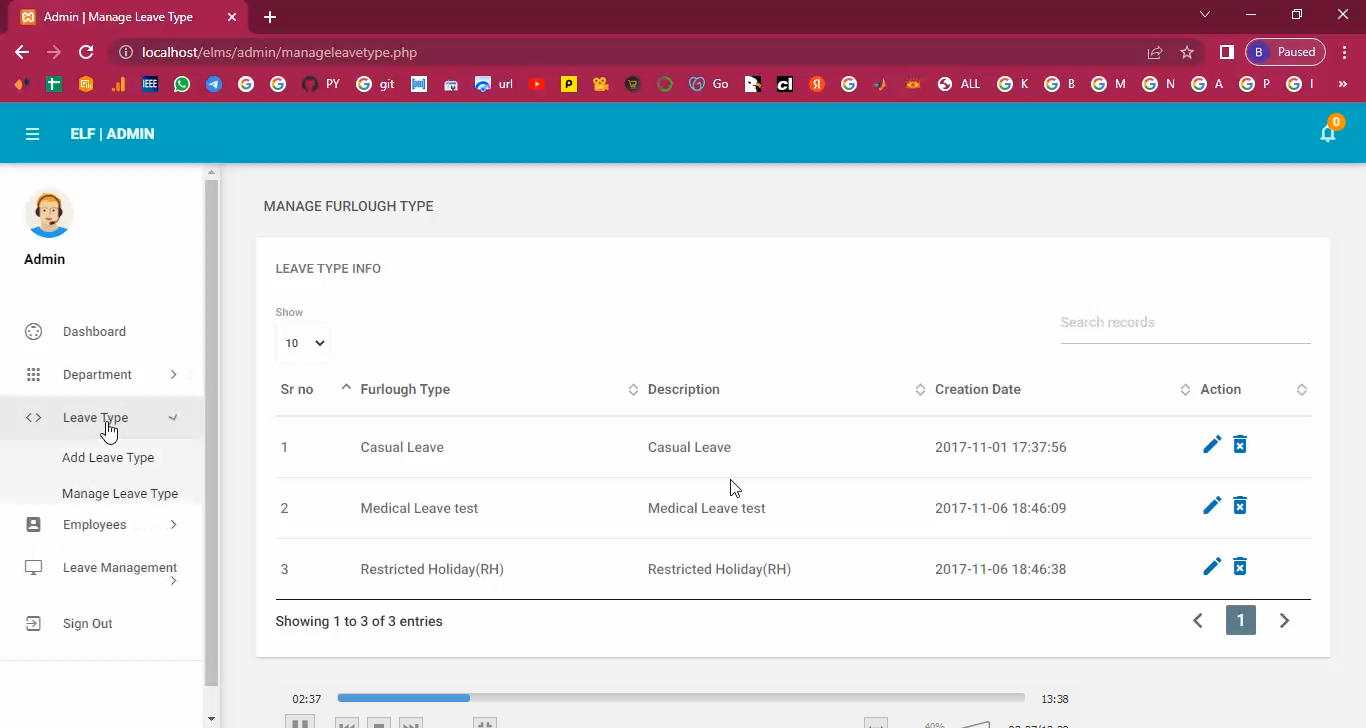Expand the Employees submenu
The image size is (1366, 728).
coord(95,525)
